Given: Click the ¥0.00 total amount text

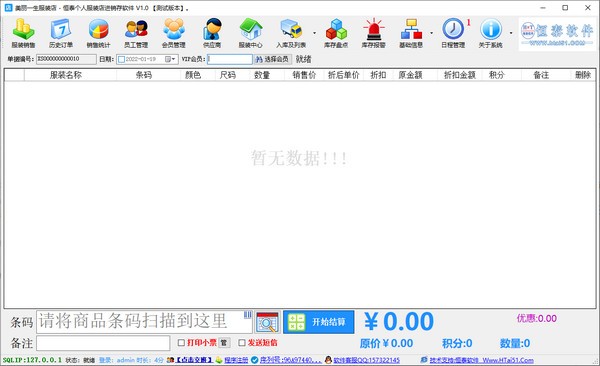Looking at the screenshot, I should 399,321.
